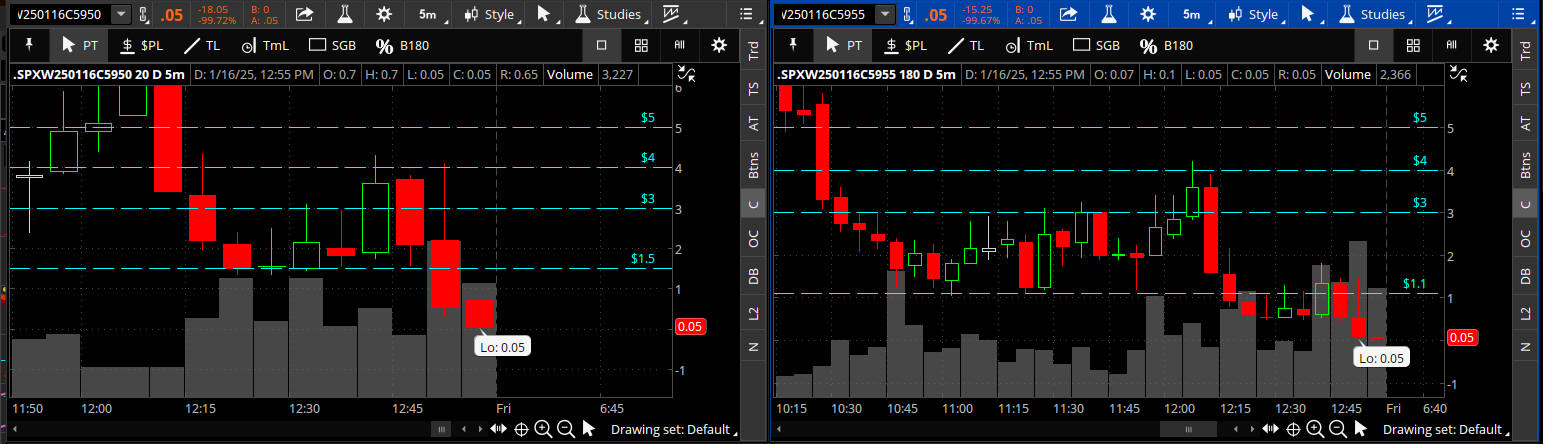Open the Trd tab on the right sidebar
1543x444 pixels.
[1525, 52]
